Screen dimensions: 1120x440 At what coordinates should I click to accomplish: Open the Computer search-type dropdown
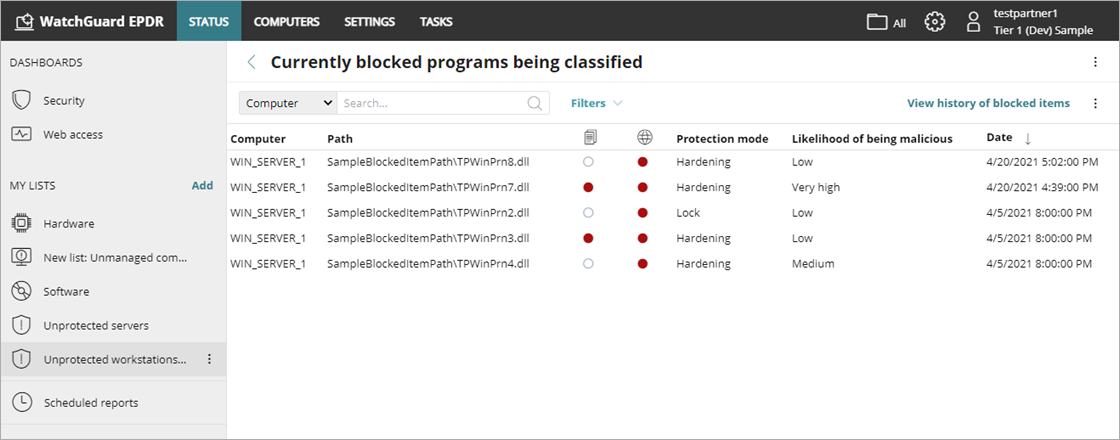288,103
